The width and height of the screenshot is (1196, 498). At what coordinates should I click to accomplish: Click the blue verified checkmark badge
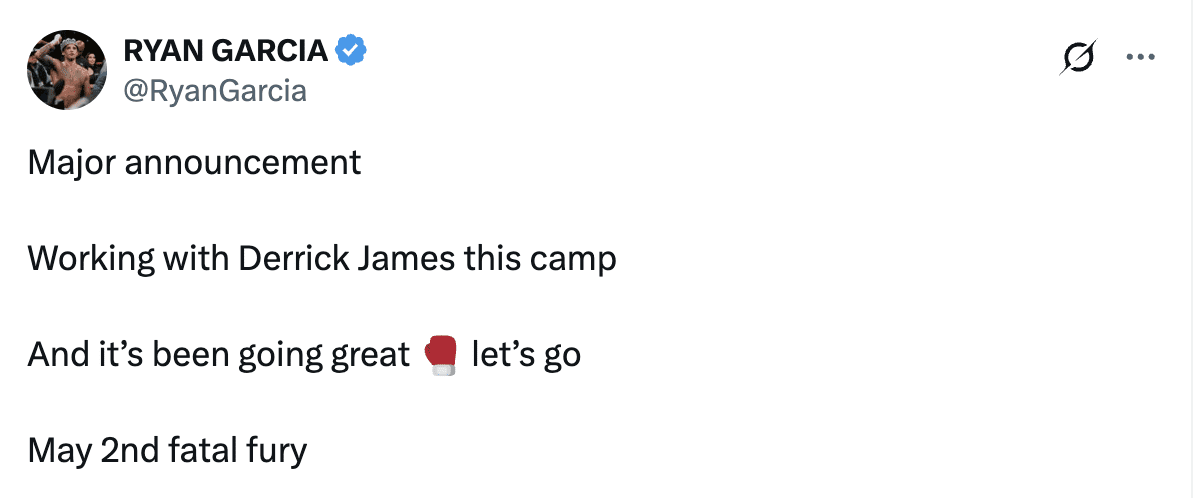[x=351, y=49]
